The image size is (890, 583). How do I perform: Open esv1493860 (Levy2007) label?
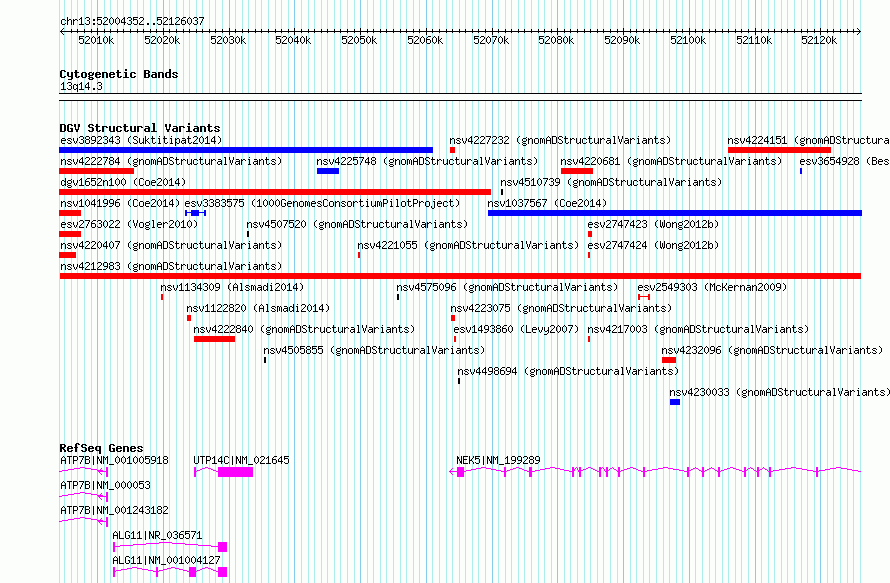[x=516, y=329]
